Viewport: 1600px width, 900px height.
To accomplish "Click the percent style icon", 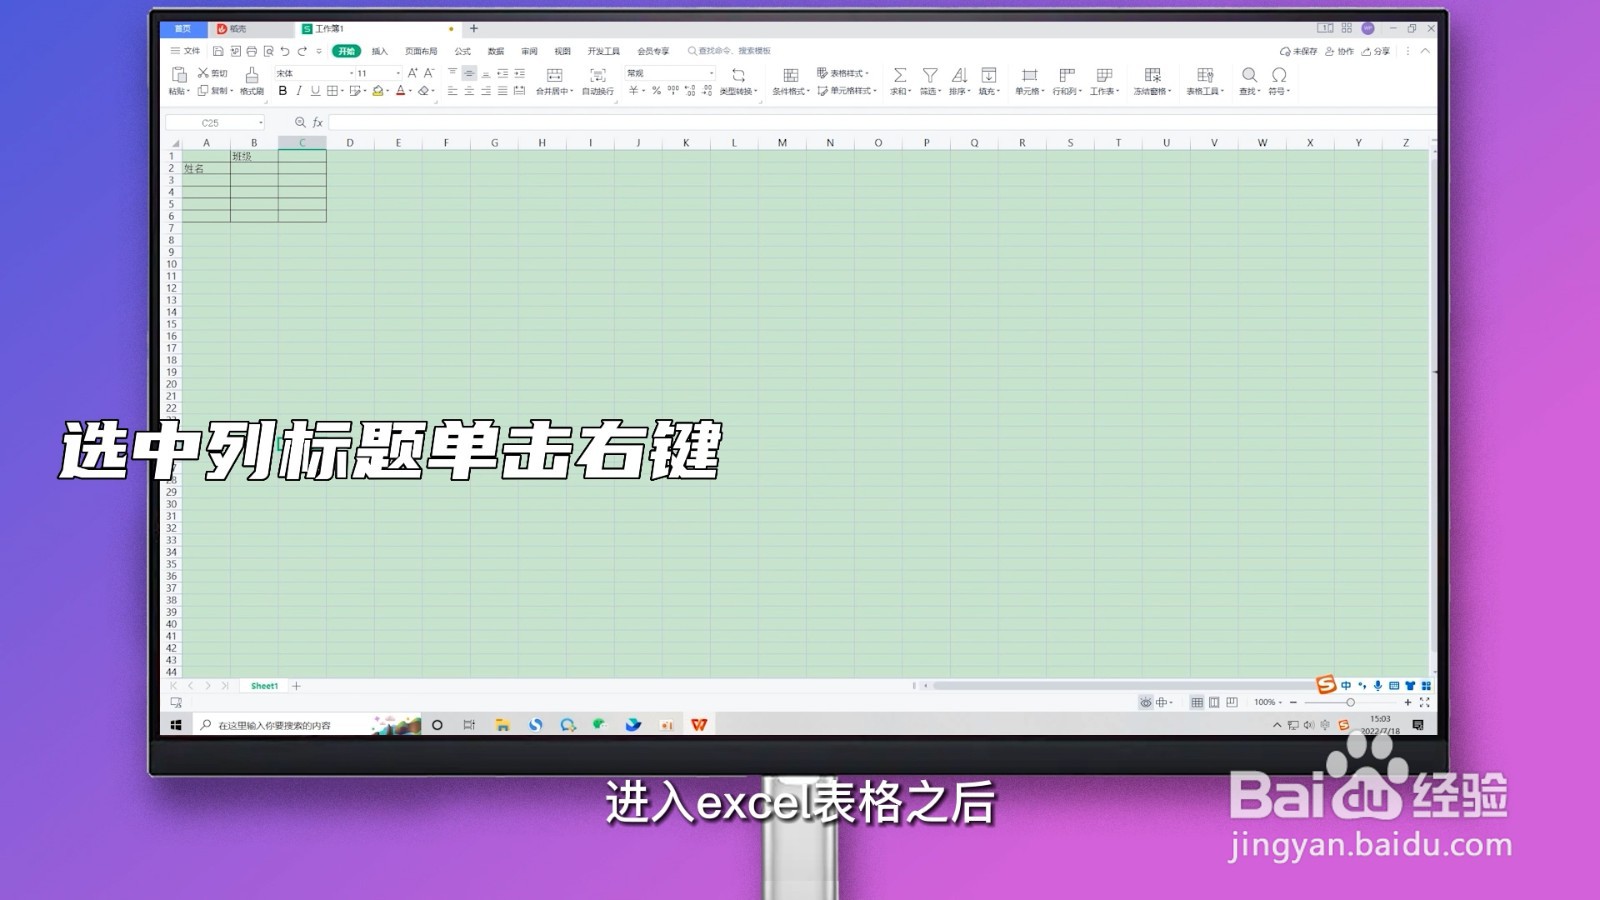I will point(656,90).
